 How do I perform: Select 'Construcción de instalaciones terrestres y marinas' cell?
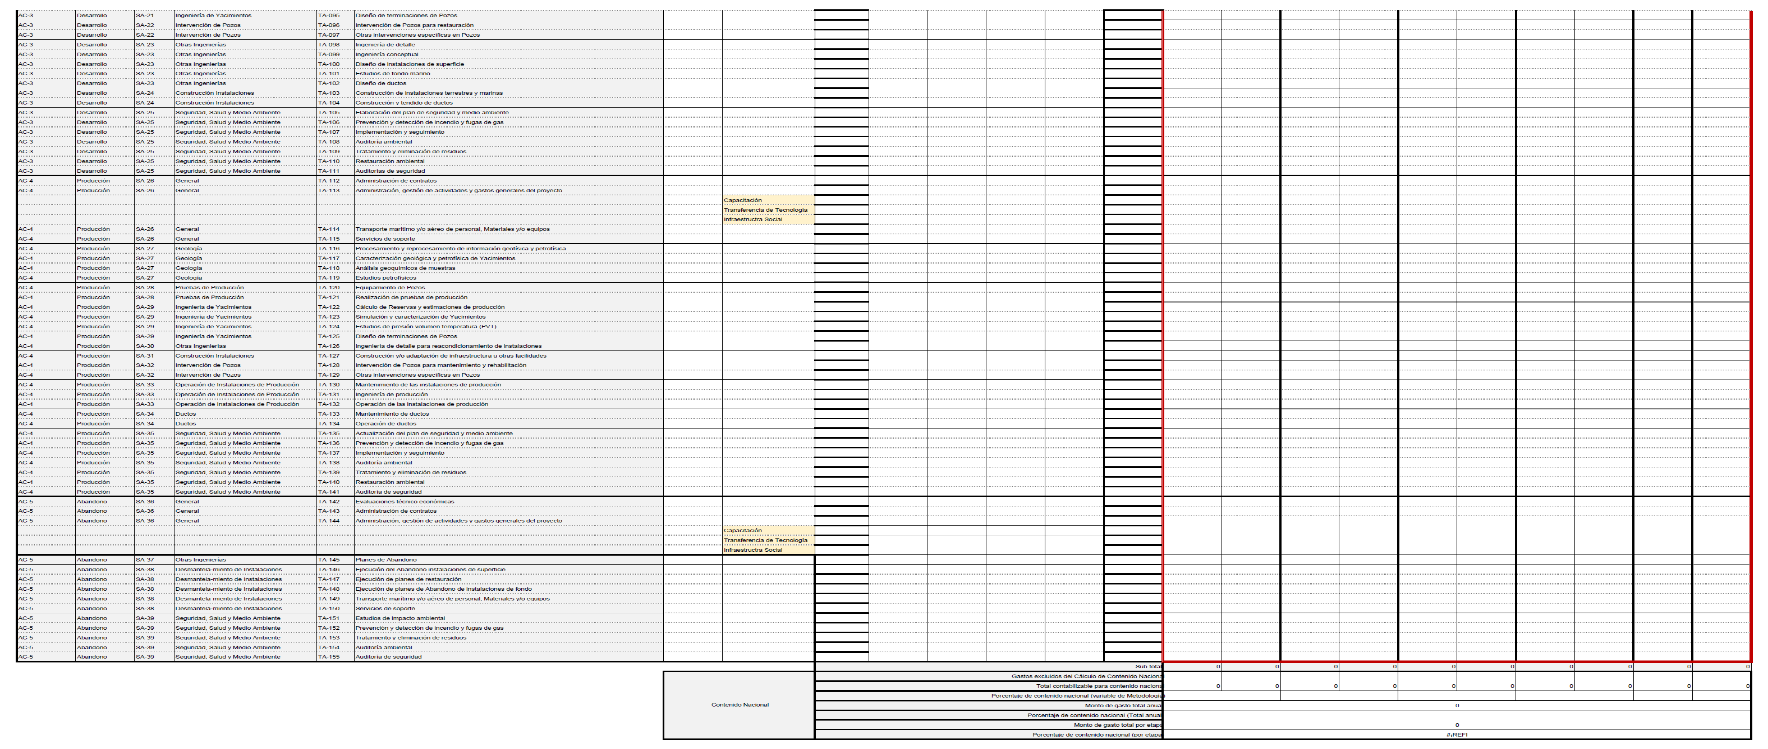[x=429, y=93]
